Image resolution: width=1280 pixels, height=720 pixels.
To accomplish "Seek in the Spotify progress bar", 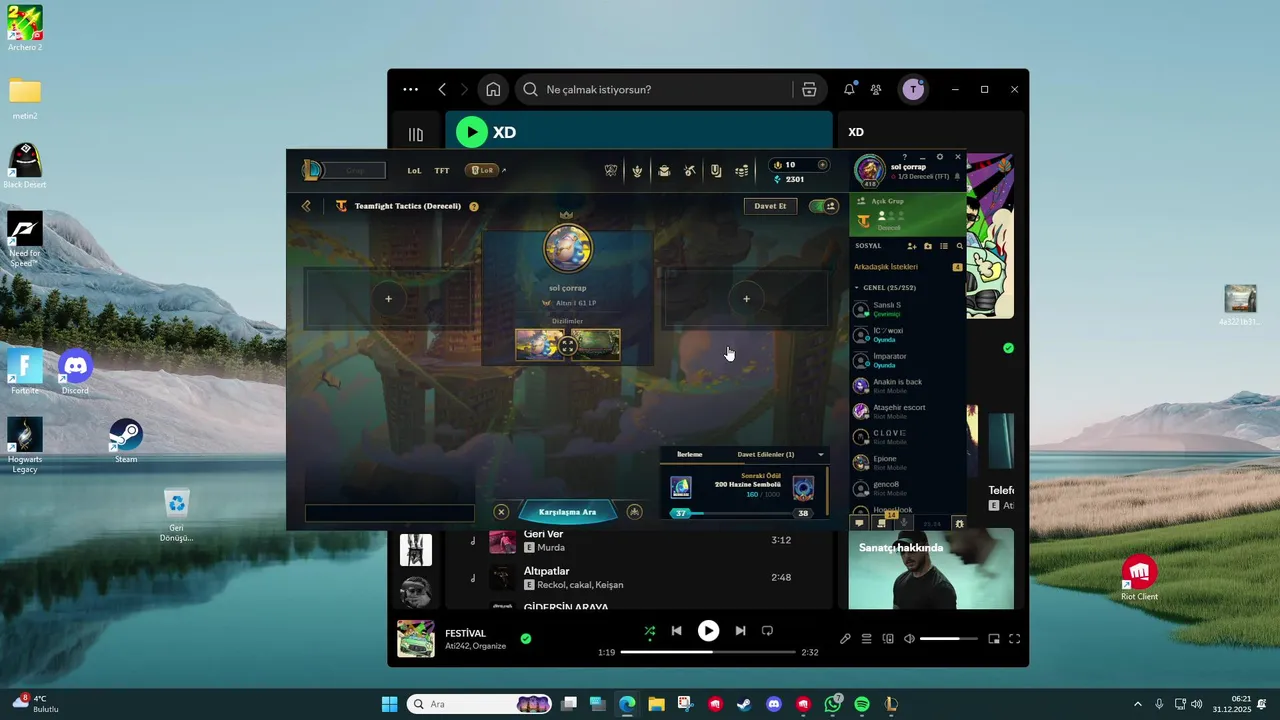I will [708, 652].
